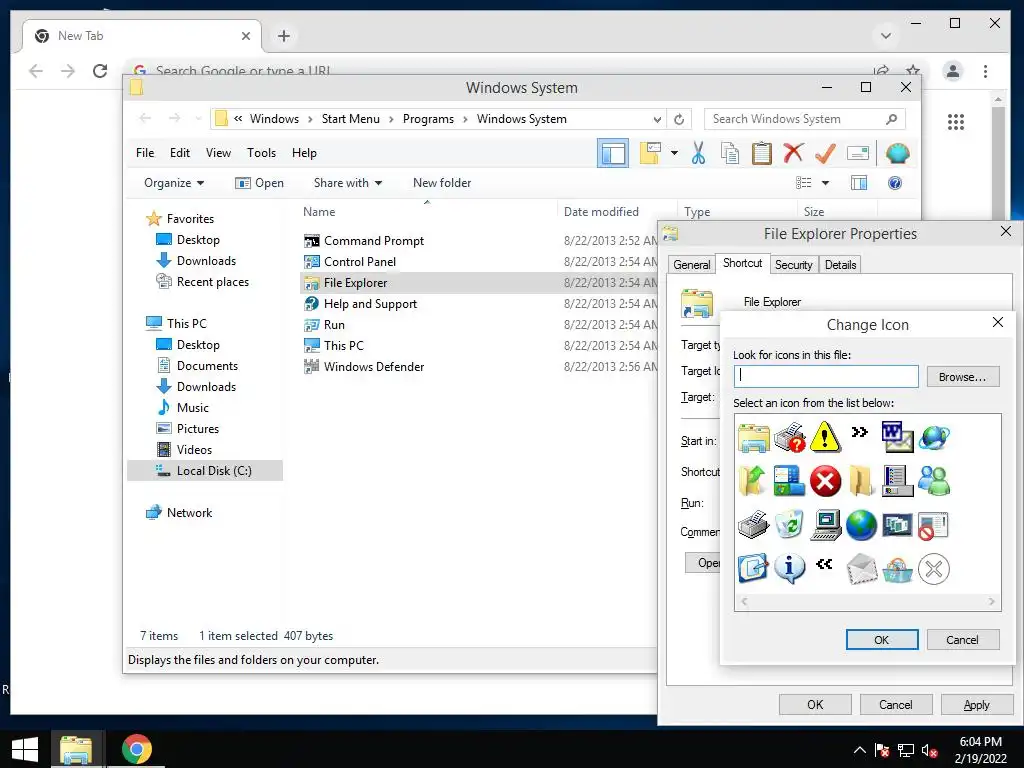Viewport: 1024px width, 768px height.
Task: Select the yellow warning triangle icon
Action: (825, 437)
